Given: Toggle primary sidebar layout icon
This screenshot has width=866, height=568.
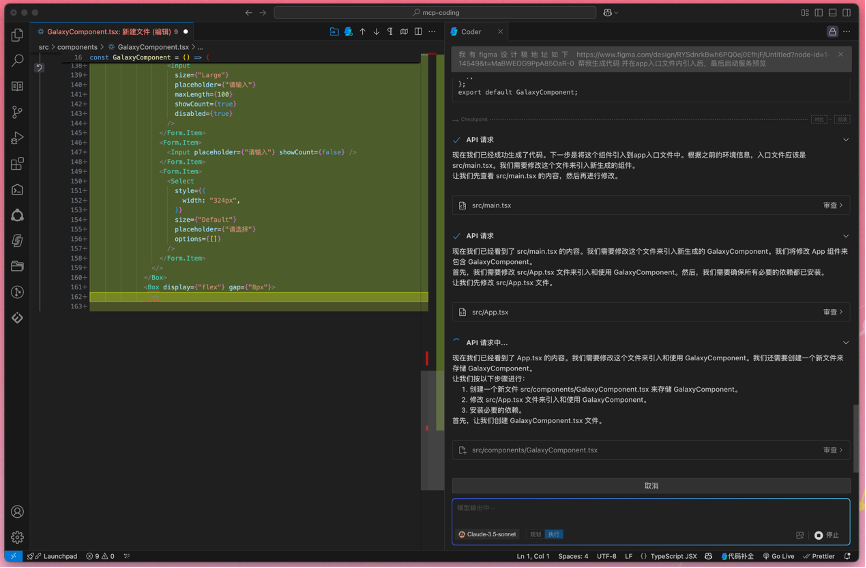Looking at the screenshot, I should coord(819,12).
